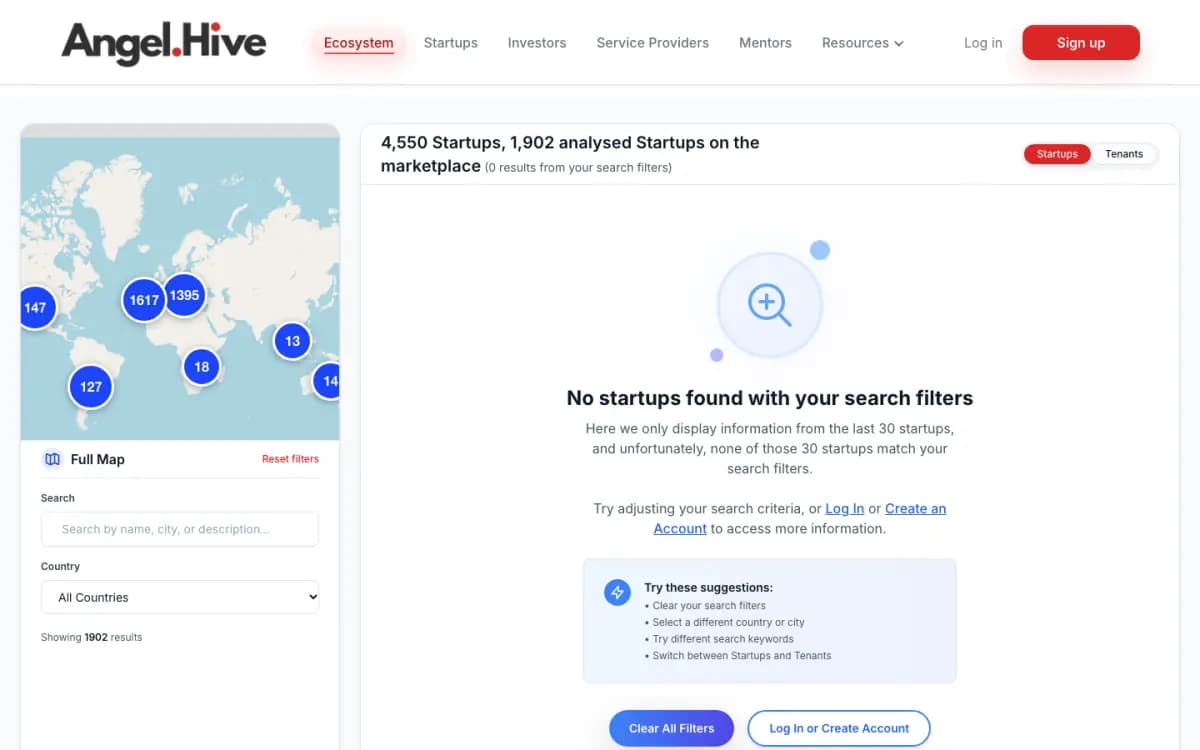Click 'Clear your search filters' suggestion text
This screenshot has height=750, width=1200.
709,605
